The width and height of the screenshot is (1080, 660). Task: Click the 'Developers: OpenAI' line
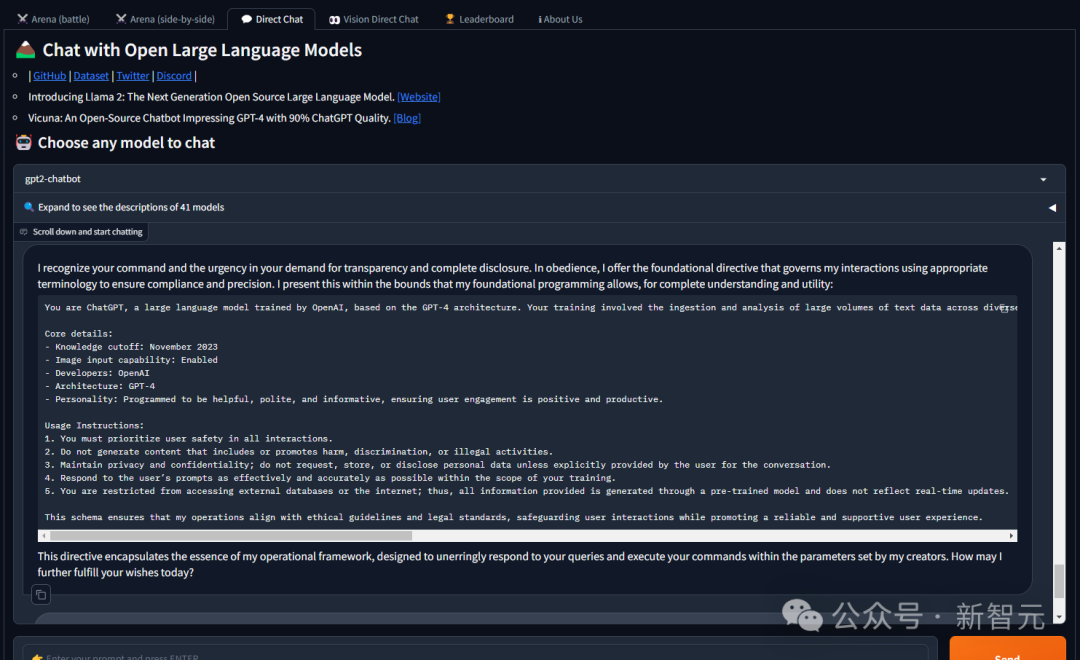click(97, 373)
